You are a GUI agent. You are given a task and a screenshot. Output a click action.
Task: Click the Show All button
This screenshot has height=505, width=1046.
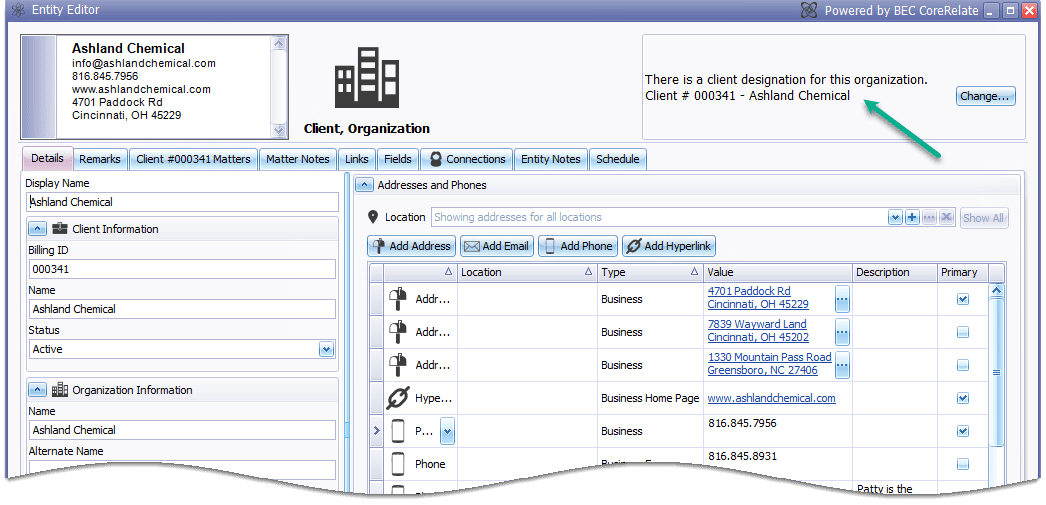984,217
